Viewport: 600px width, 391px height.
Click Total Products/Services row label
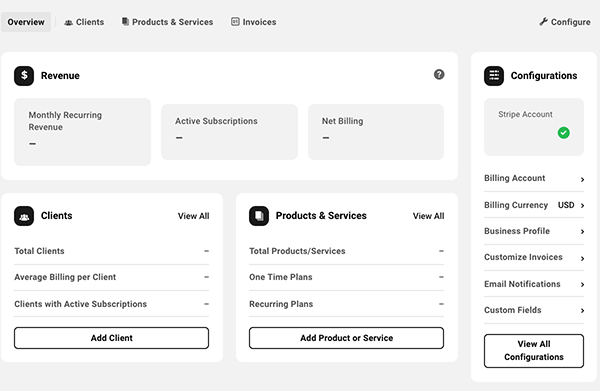(297, 251)
